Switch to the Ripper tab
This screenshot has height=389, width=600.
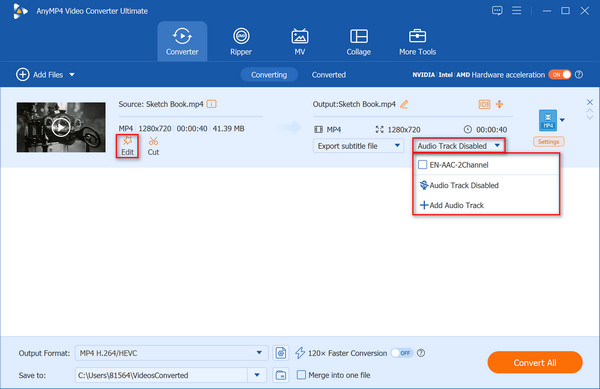[241, 41]
